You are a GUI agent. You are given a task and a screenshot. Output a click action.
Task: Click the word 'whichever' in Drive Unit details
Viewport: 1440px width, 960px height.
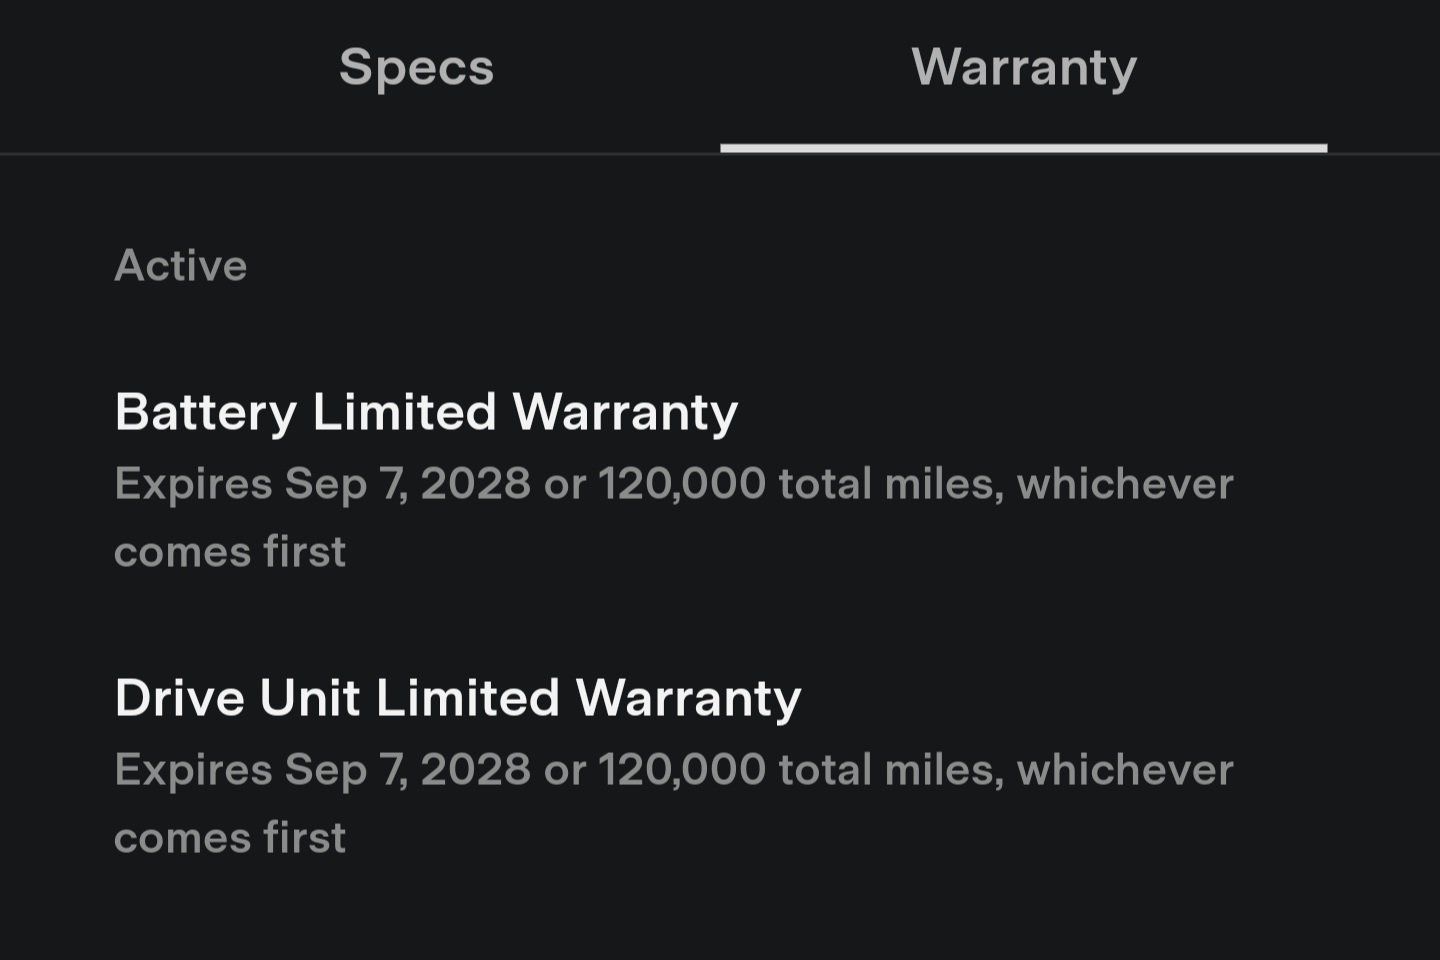tap(1126, 770)
